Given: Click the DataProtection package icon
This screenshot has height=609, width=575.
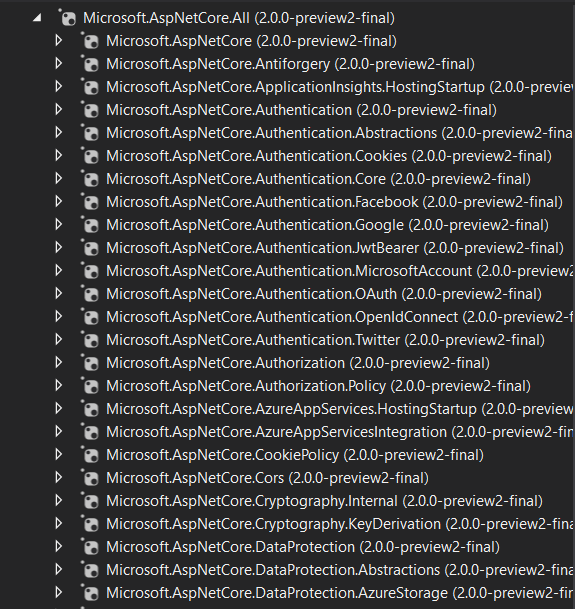Looking at the screenshot, I should (90, 546).
